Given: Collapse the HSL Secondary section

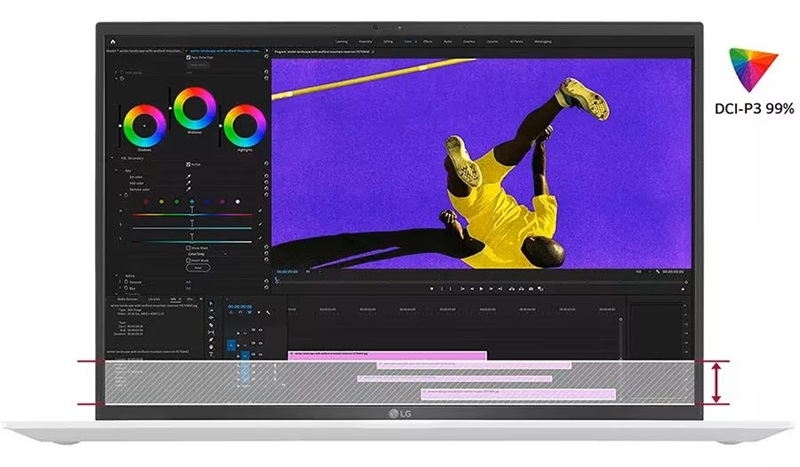Looking at the screenshot, I should [112, 158].
